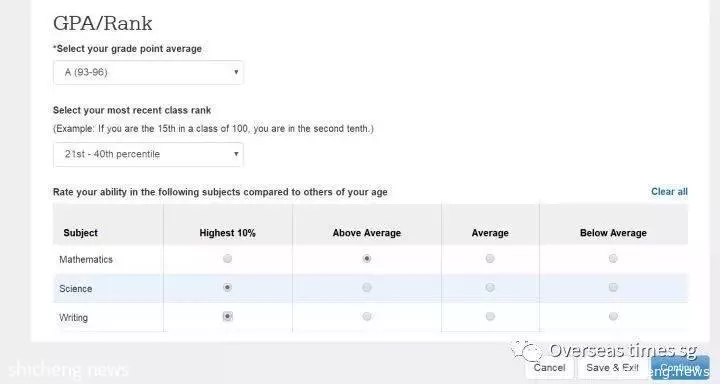Select Above Average for Mathematics
The image size is (720, 384).
pos(366,259)
